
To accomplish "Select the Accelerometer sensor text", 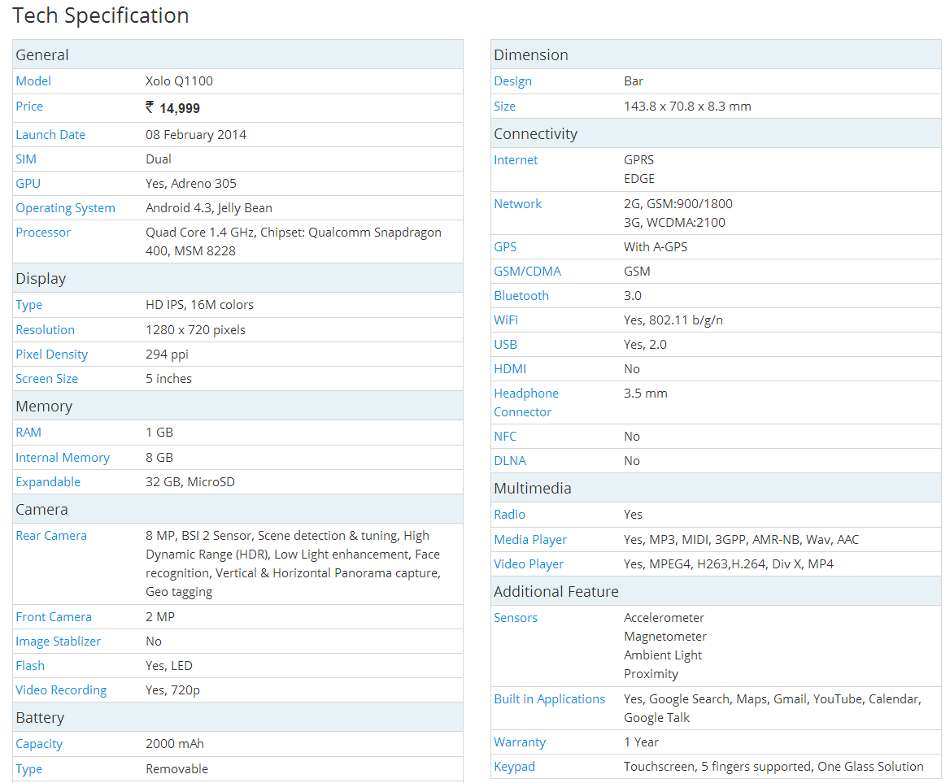I will point(664,618).
